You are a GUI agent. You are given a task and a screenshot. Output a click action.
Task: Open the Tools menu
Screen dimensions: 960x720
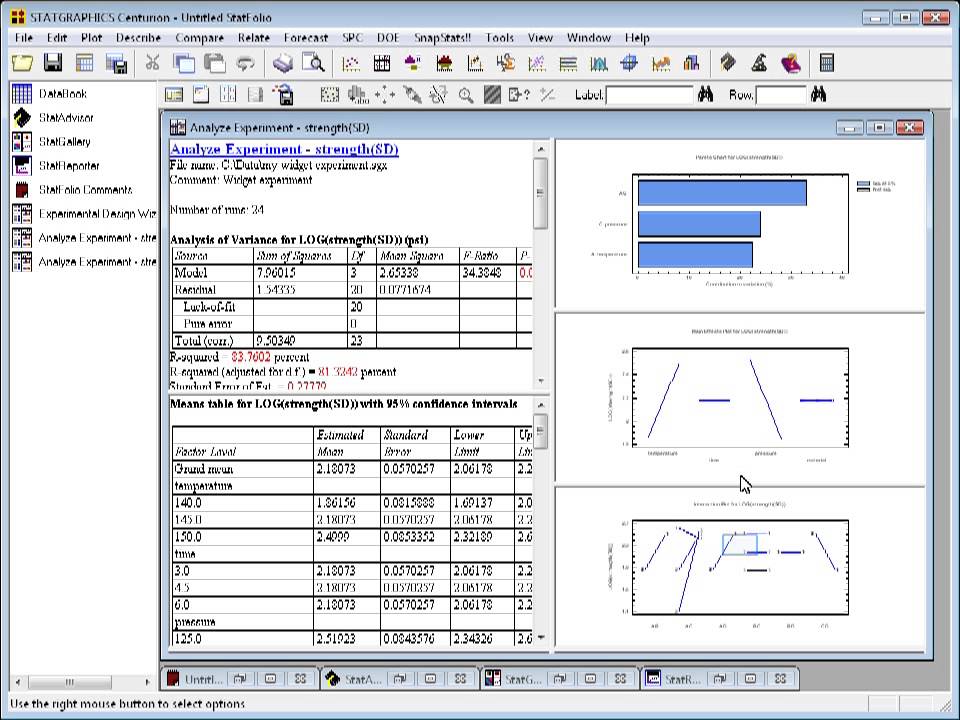point(500,38)
